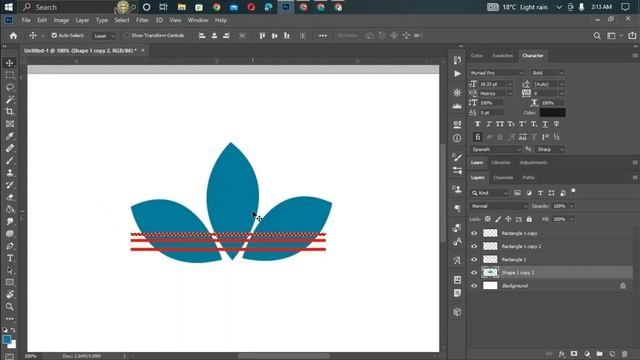Viewport: 640px width, 360px height.
Task: Click the add layer mask icon
Action: 574,353
